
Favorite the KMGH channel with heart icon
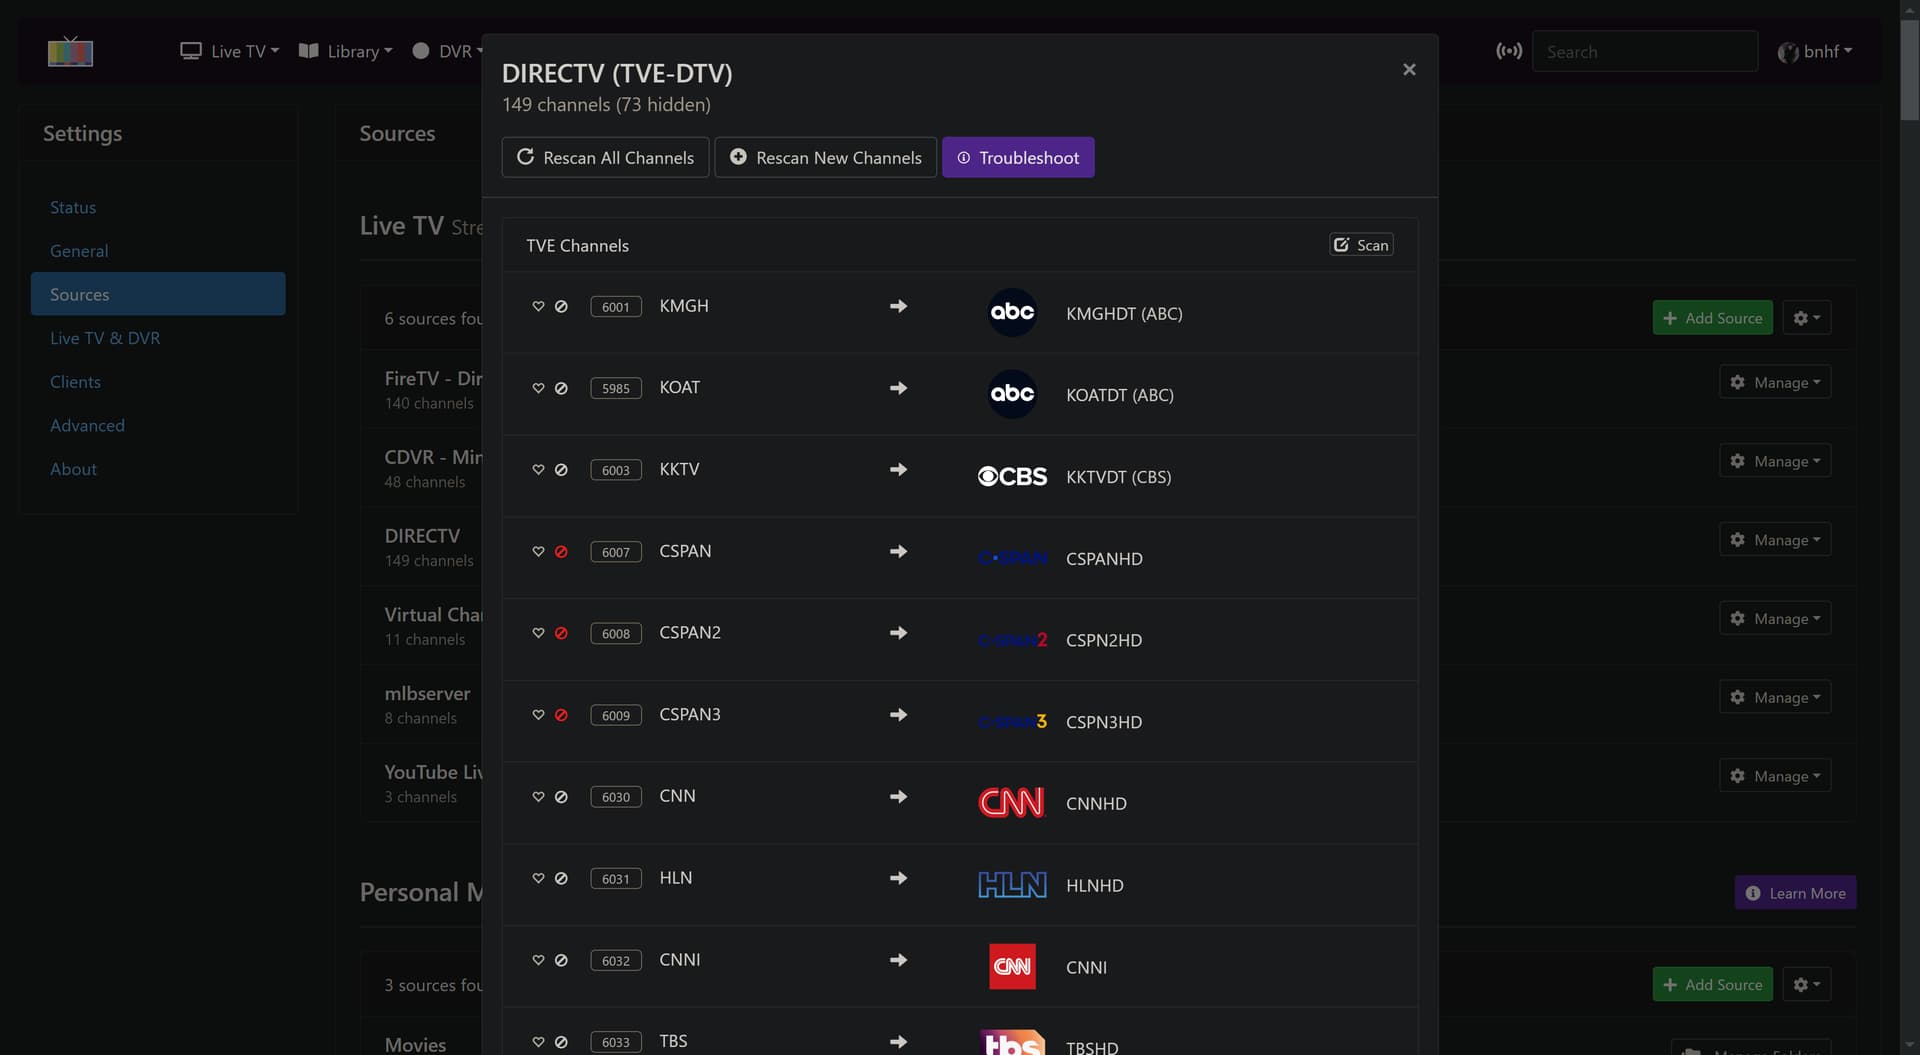pyautogui.click(x=538, y=307)
